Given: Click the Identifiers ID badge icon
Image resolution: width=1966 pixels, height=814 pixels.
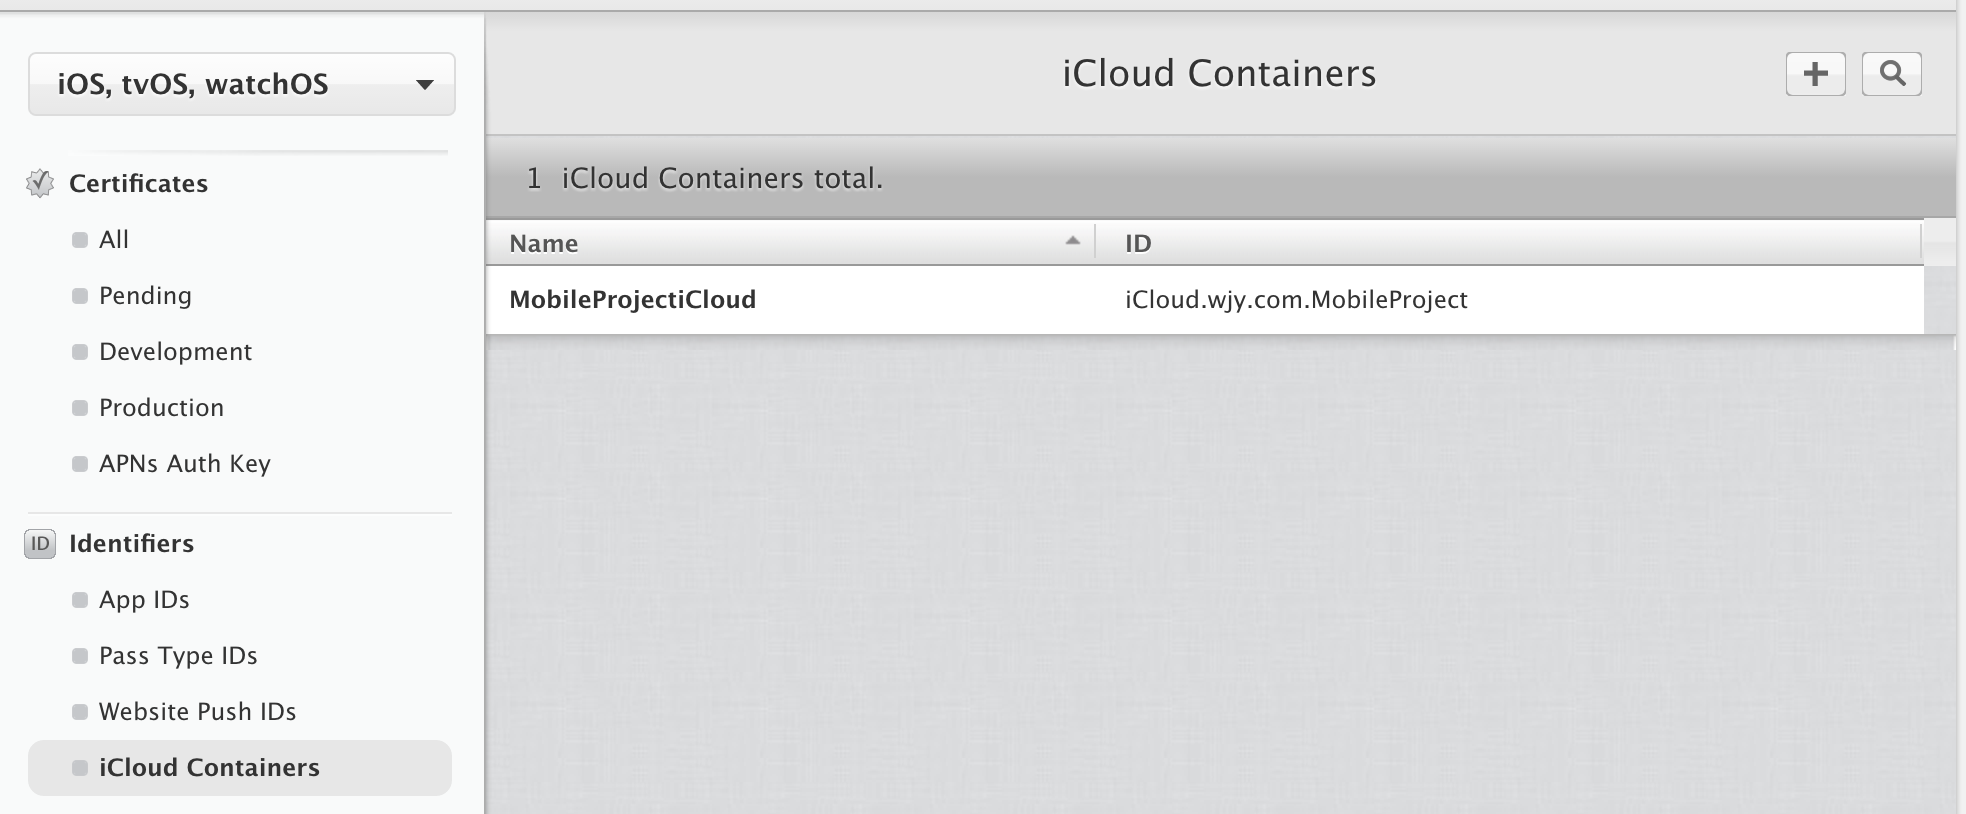Looking at the screenshot, I should click(x=40, y=543).
